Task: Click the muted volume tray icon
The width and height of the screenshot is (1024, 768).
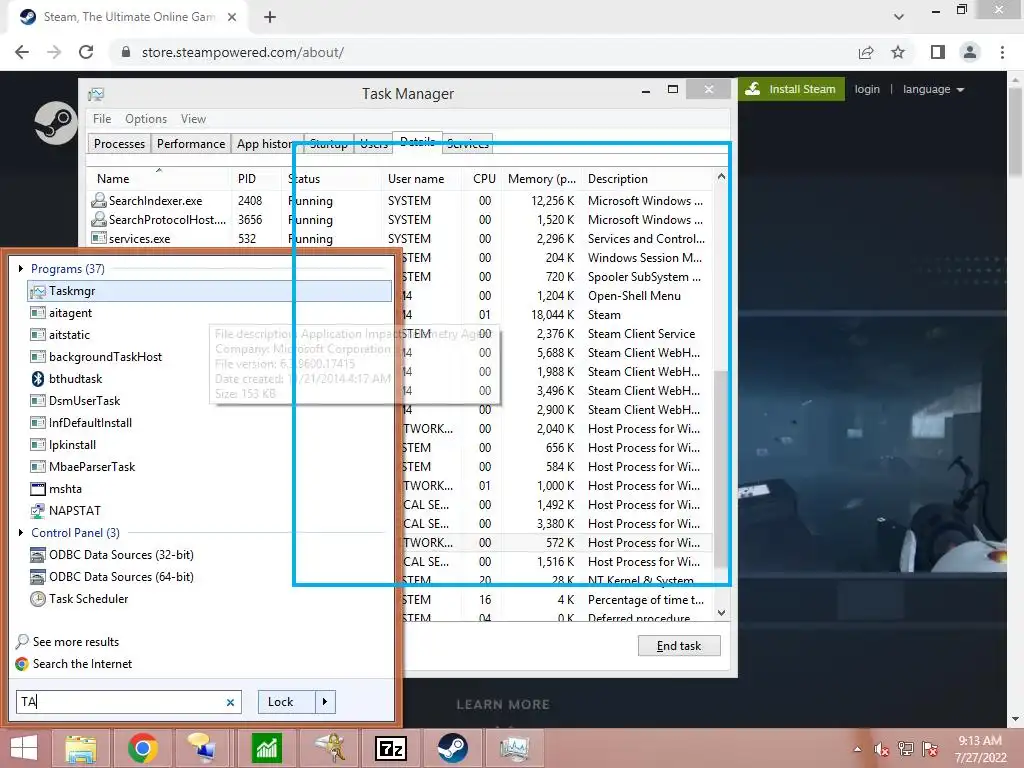Action: point(882,749)
